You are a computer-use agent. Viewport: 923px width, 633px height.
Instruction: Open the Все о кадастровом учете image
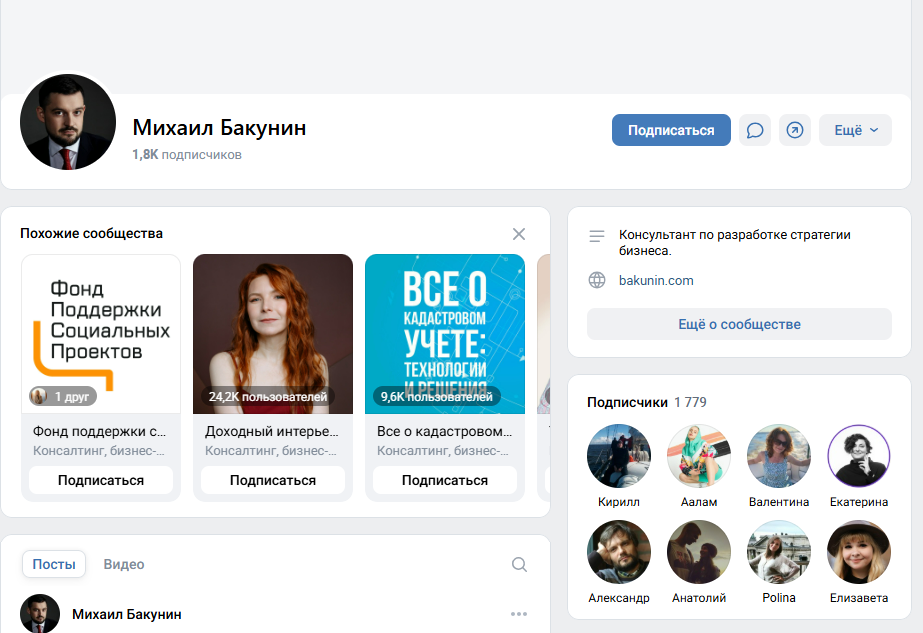[x=444, y=334]
